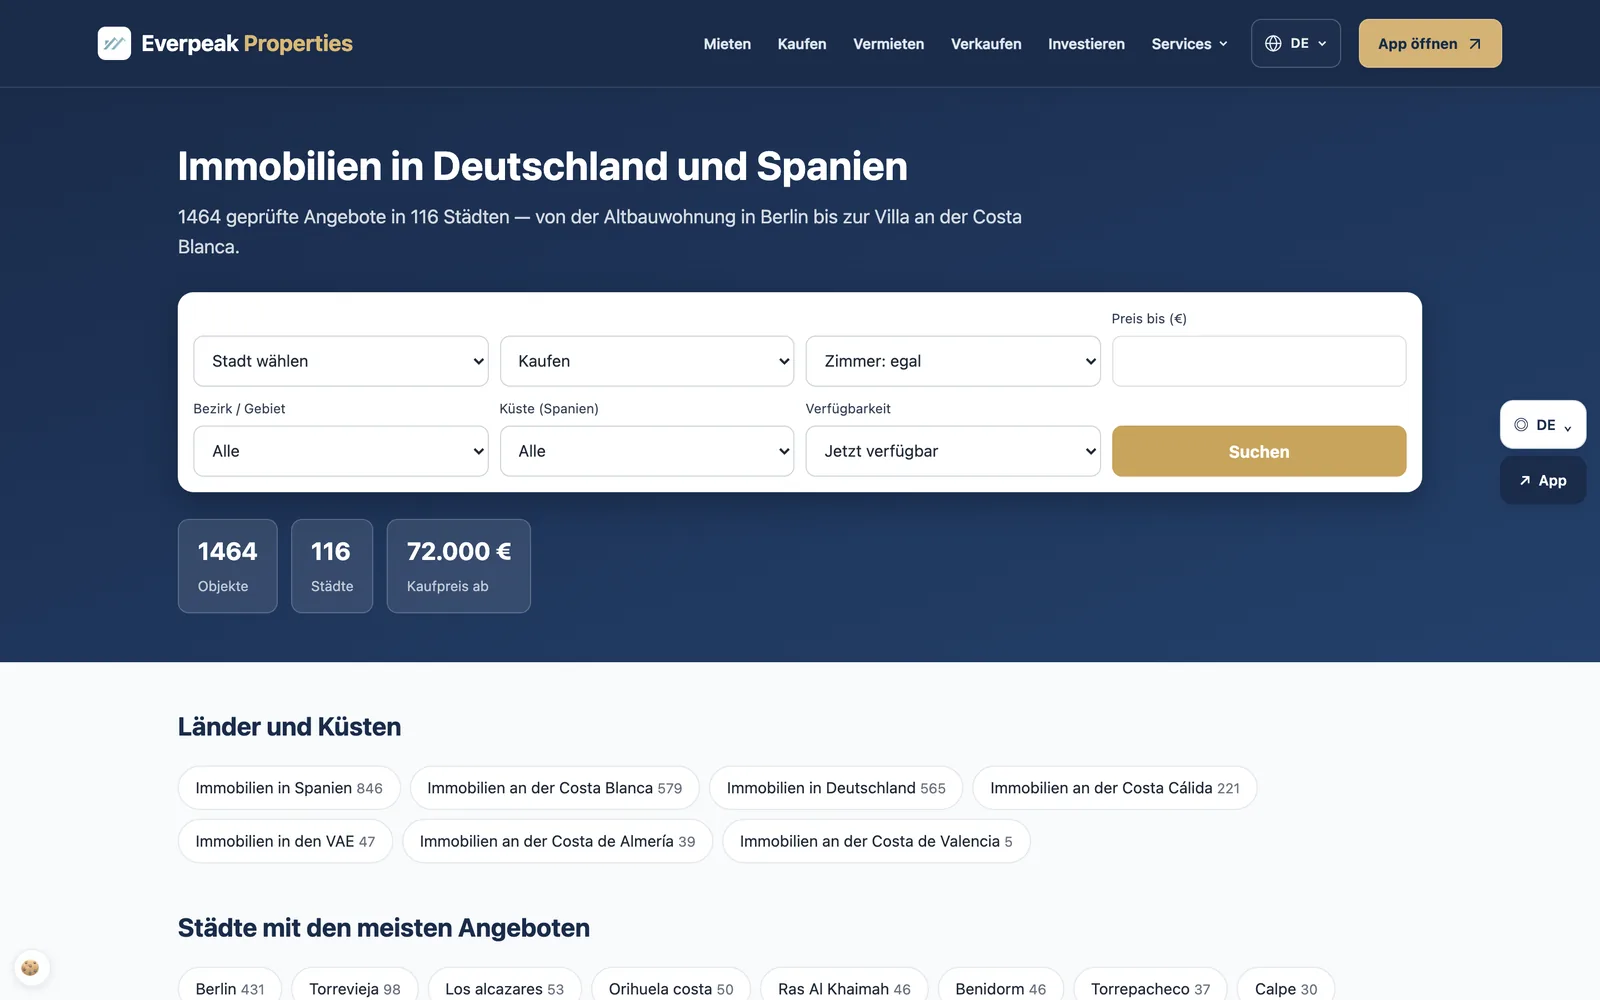Click the cookie settings icon

[30, 967]
